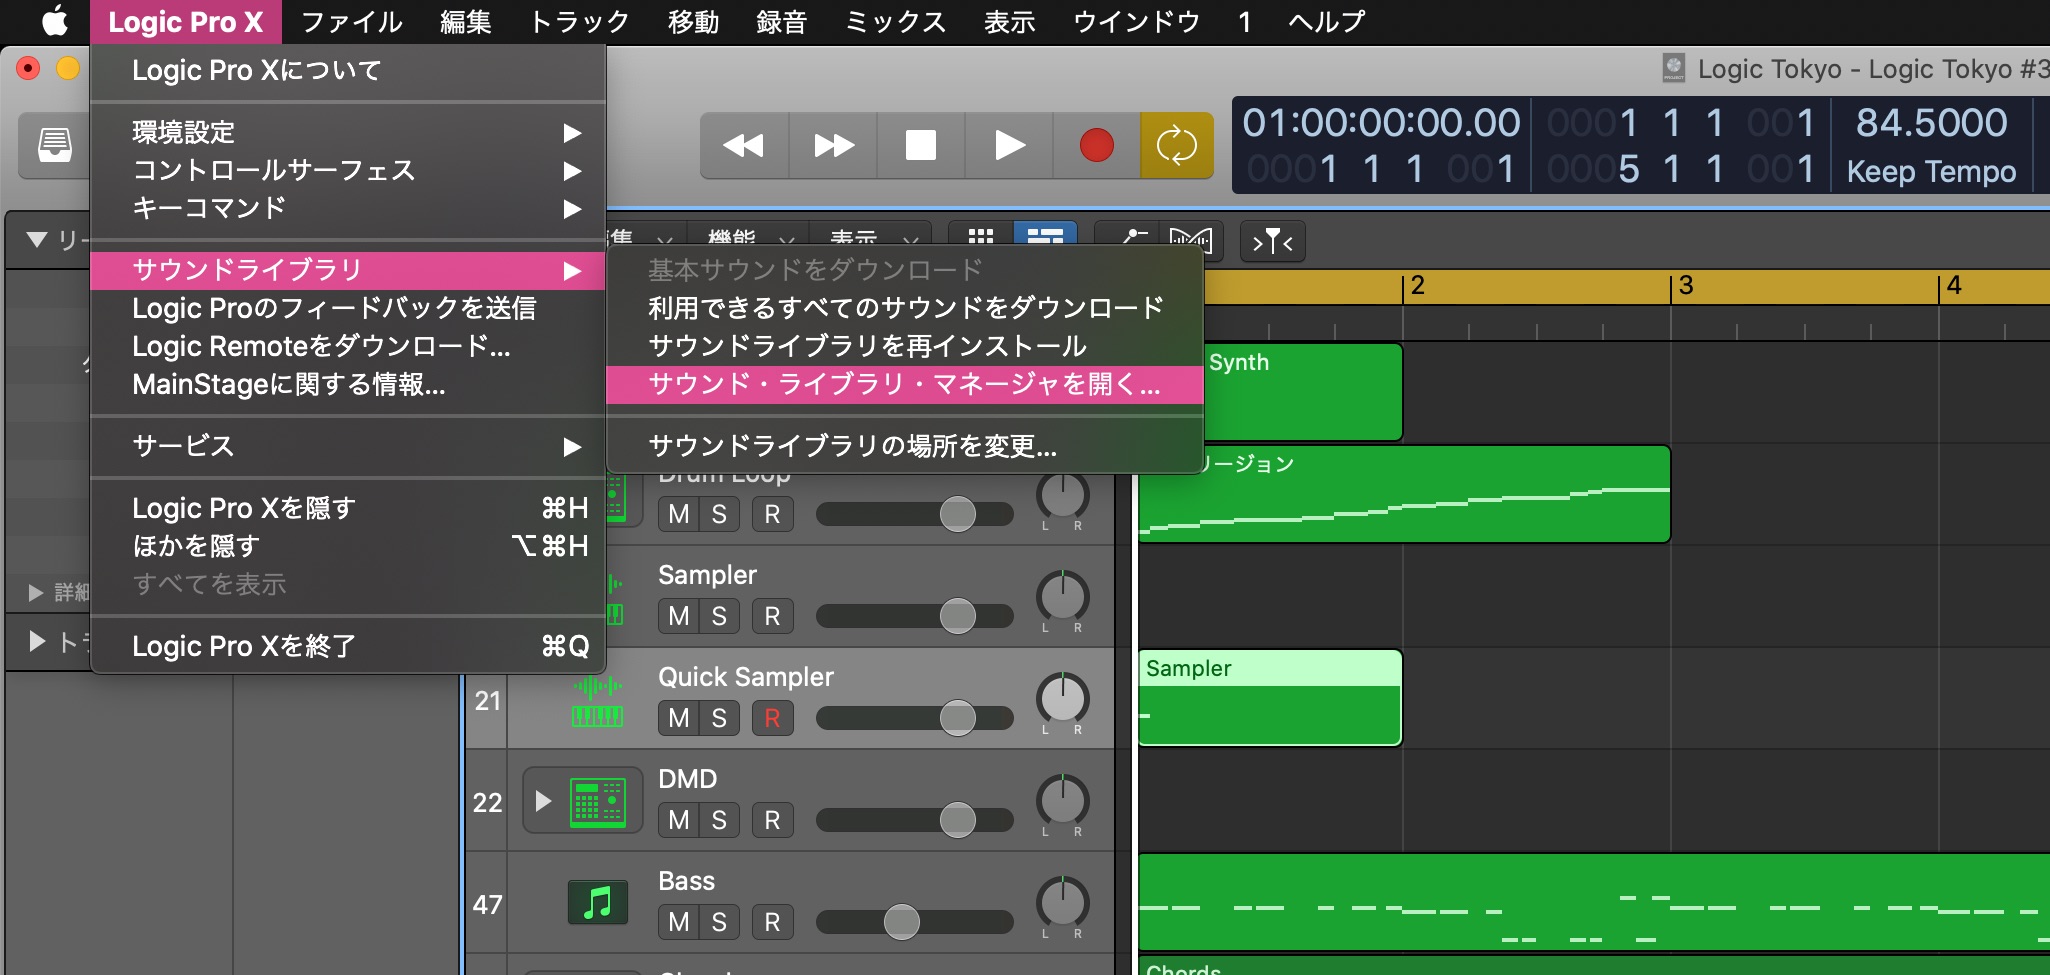This screenshot has height=975, width=2050.
Task: Toggle the yellow cycle button
Action: click(1177, 146)
